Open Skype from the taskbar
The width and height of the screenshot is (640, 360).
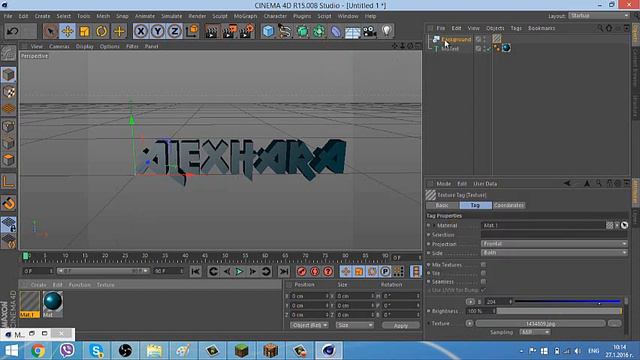96,351
